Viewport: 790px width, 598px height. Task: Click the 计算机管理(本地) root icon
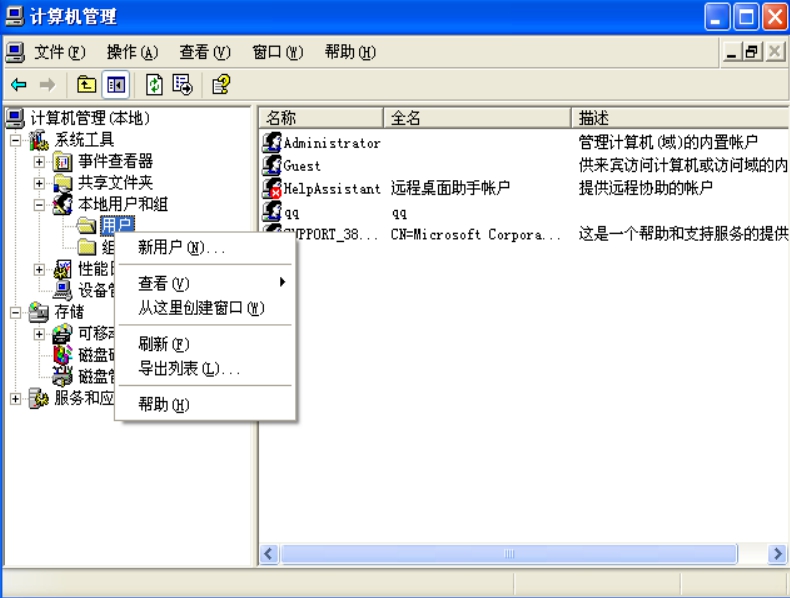(15, 118)
